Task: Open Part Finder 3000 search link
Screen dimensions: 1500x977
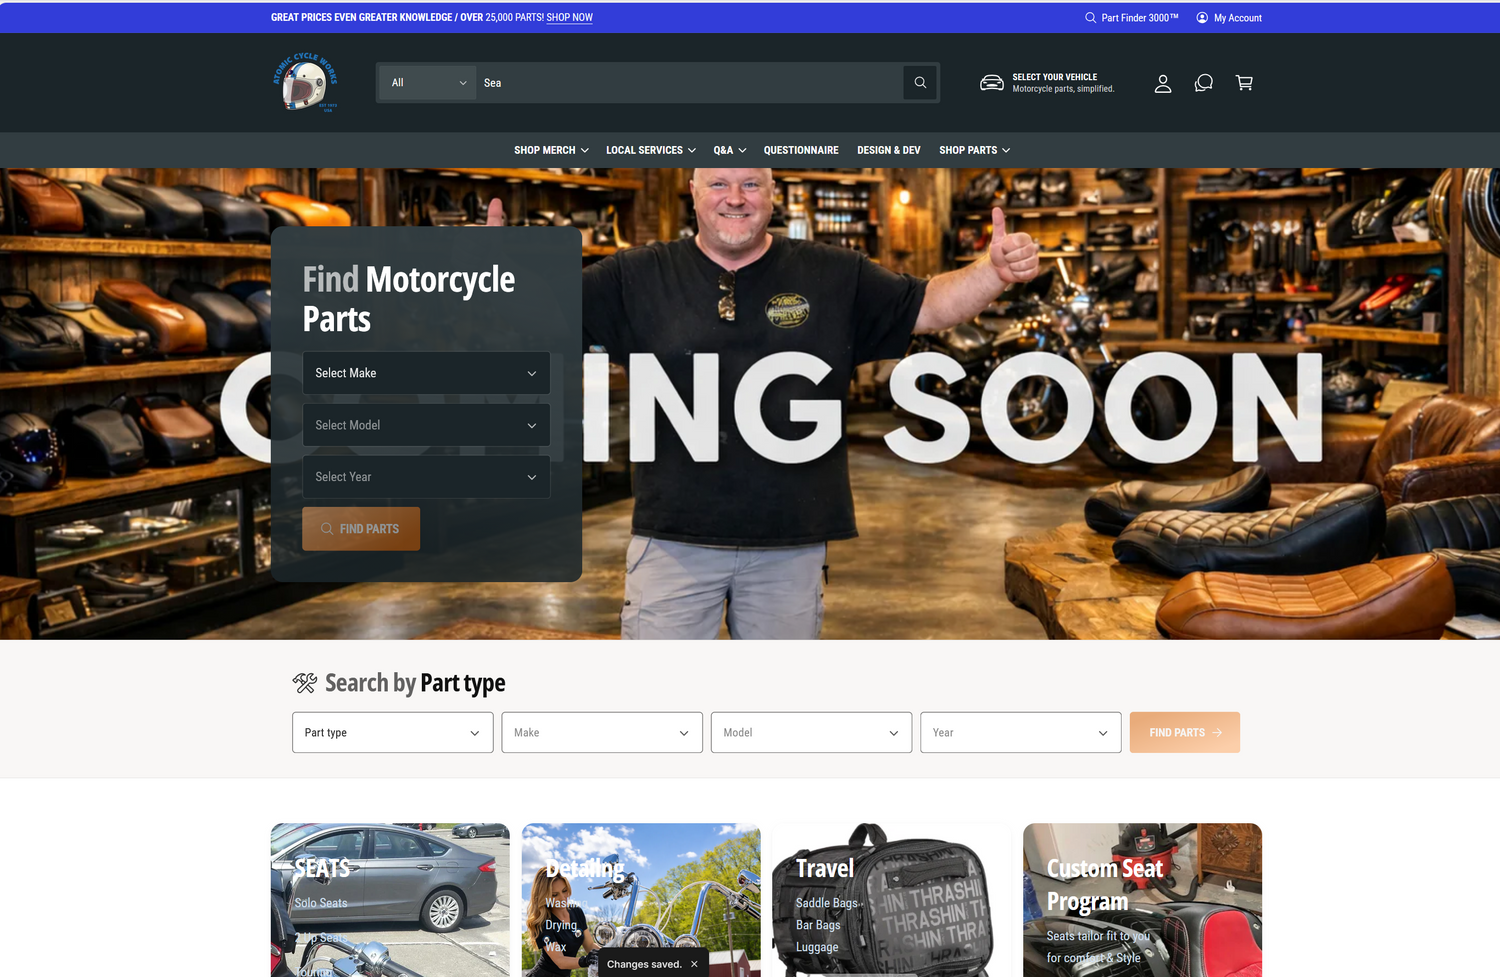Action: 1131,18
